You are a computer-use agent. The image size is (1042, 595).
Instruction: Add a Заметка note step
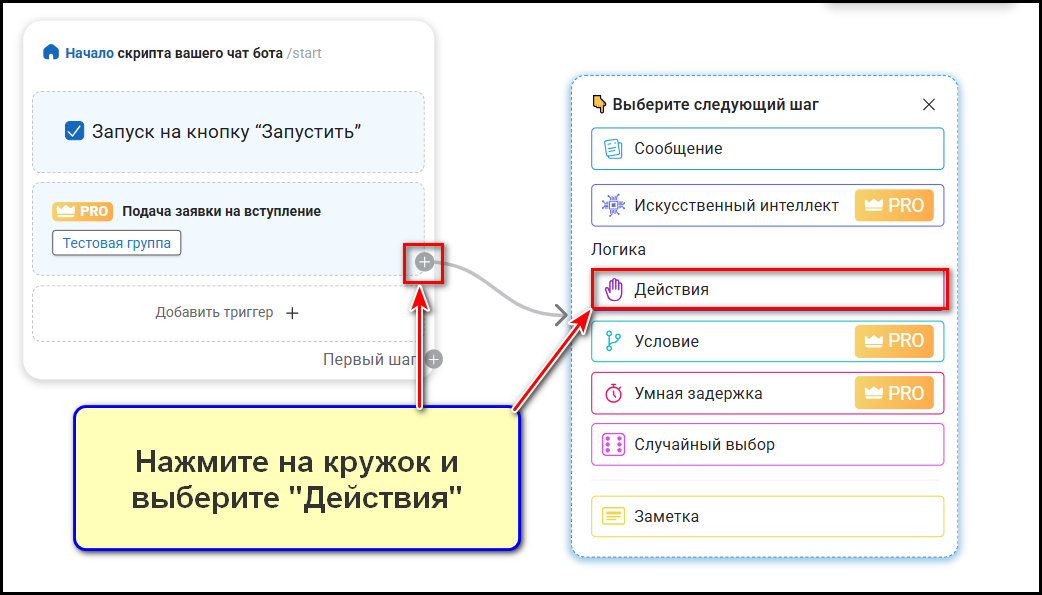coord(768,517)
